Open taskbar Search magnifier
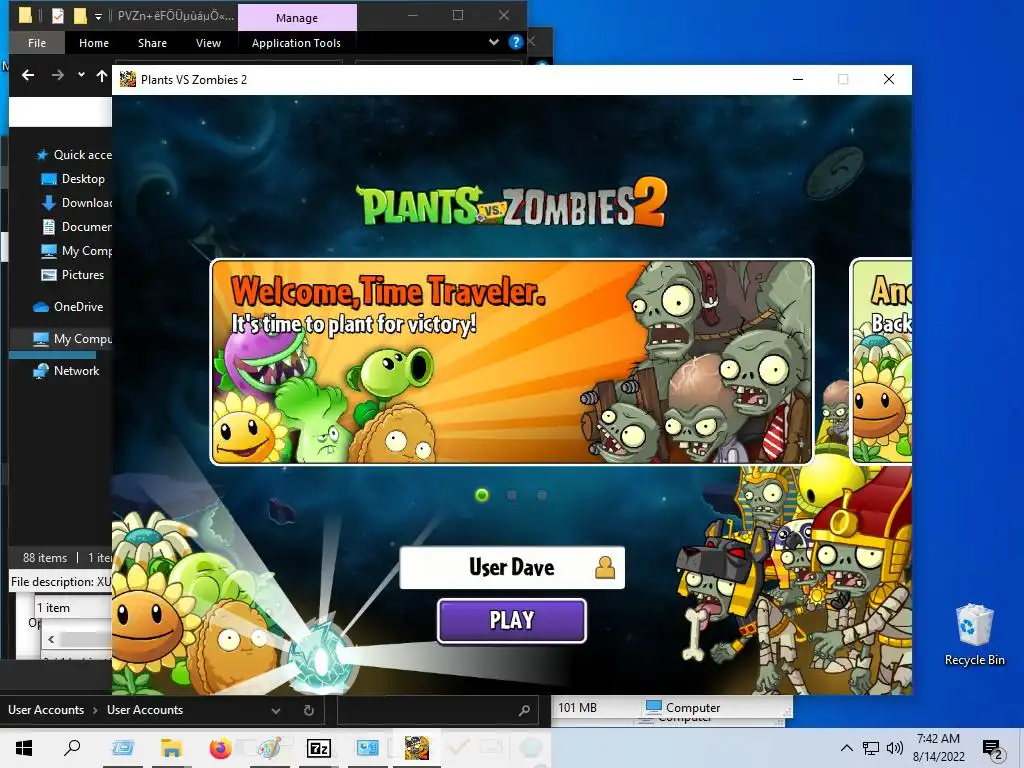The image size is (1024, 768). click(x=72, y=748)
